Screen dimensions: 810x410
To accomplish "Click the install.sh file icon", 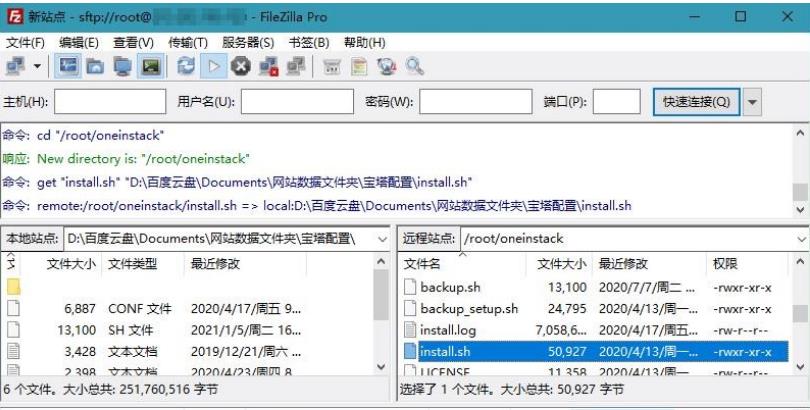I will pos(410,352).
